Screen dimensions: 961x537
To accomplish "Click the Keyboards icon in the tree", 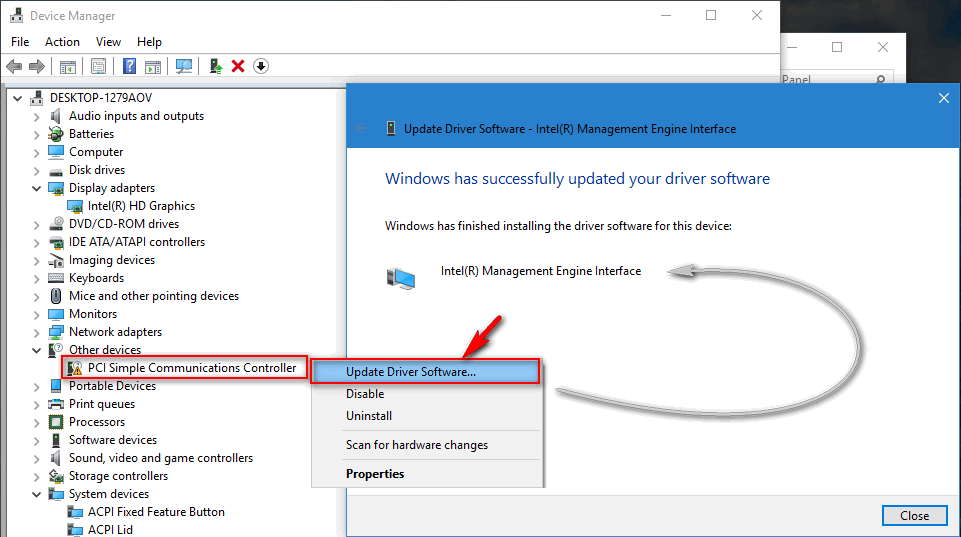I will click(56, 278).
